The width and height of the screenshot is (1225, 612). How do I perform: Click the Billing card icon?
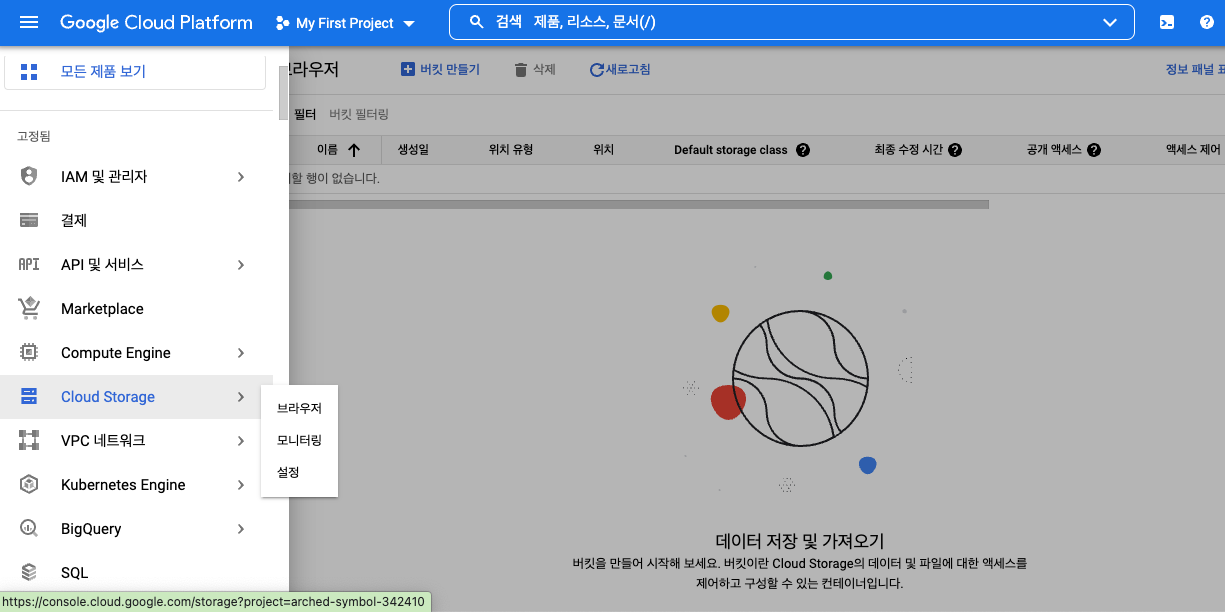(29, 220)
